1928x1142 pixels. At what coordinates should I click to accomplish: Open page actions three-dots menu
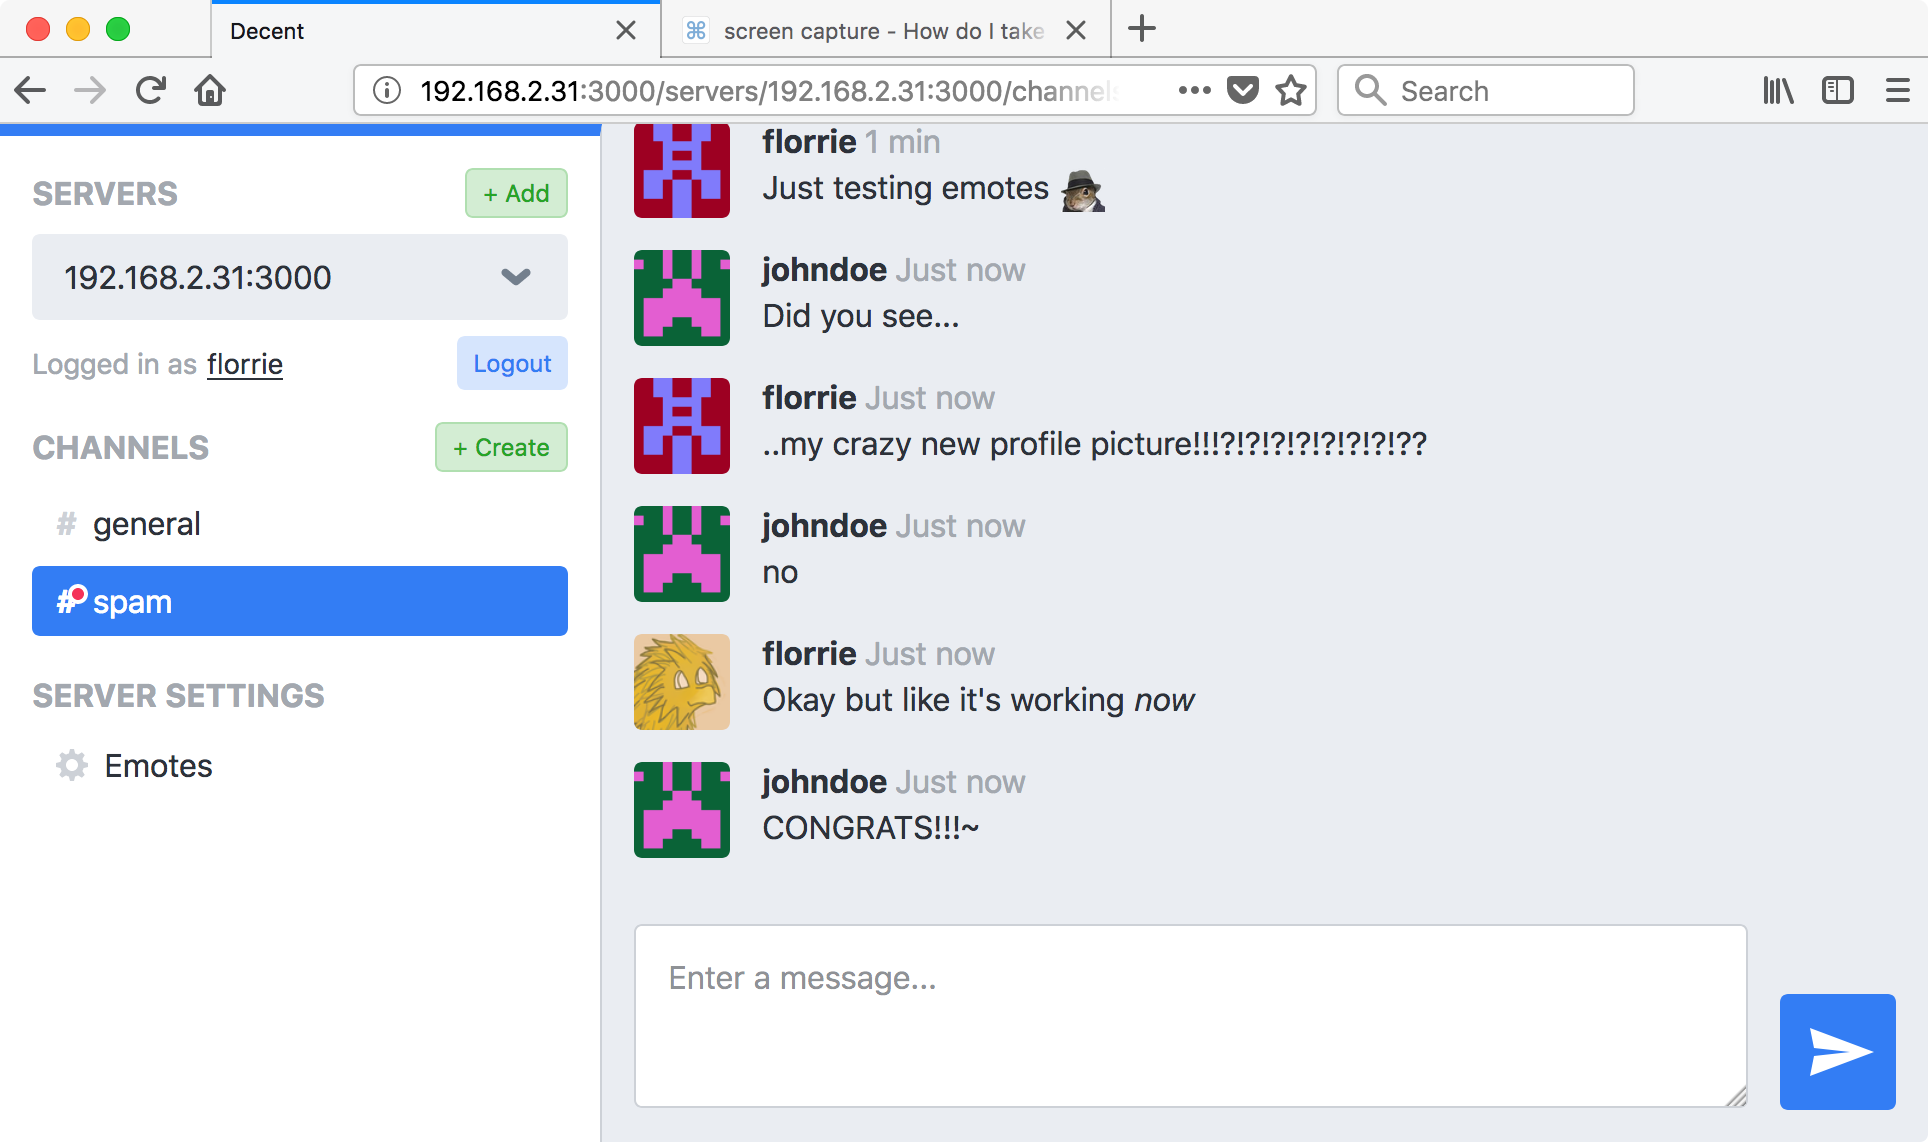tap(1194, 91)
